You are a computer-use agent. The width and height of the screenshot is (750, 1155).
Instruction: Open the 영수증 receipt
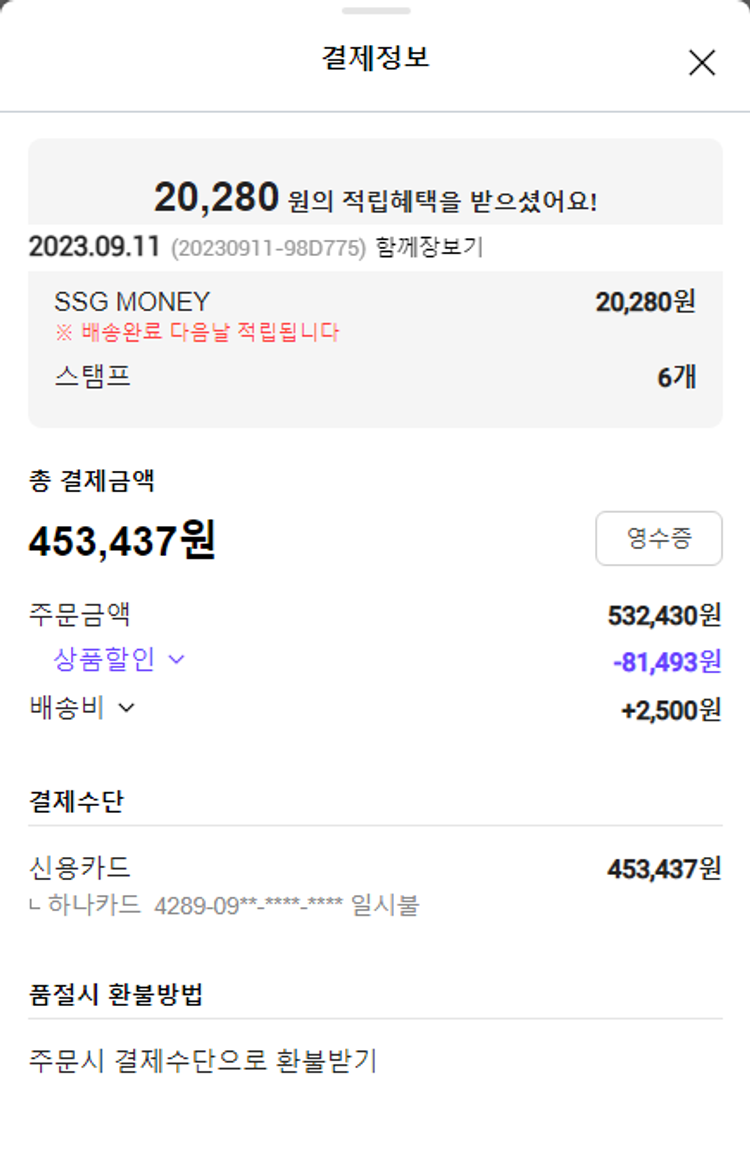pyautogui.click(x=658, y=539)
